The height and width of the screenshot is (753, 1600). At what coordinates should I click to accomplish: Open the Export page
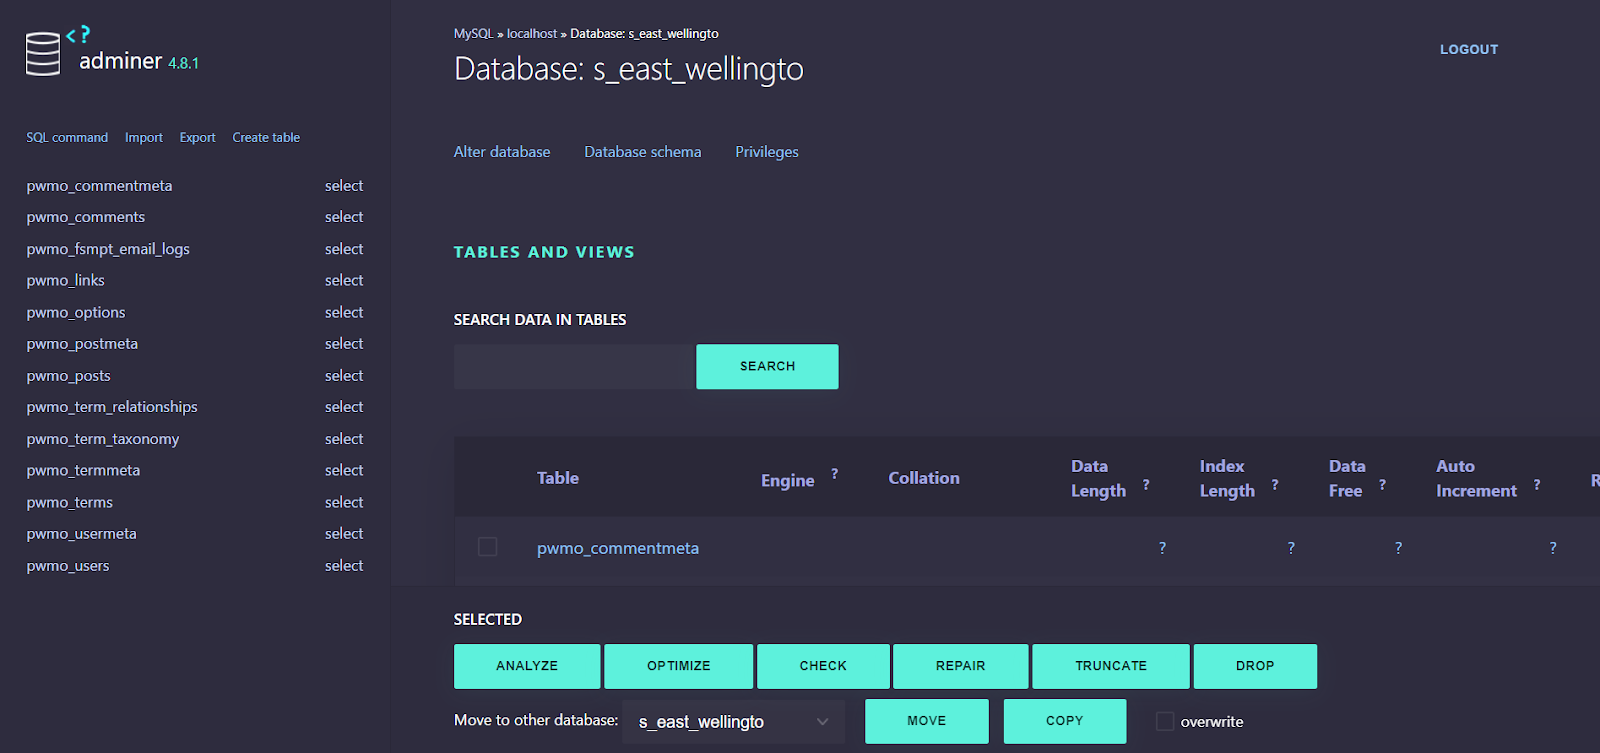pos(197,138)
